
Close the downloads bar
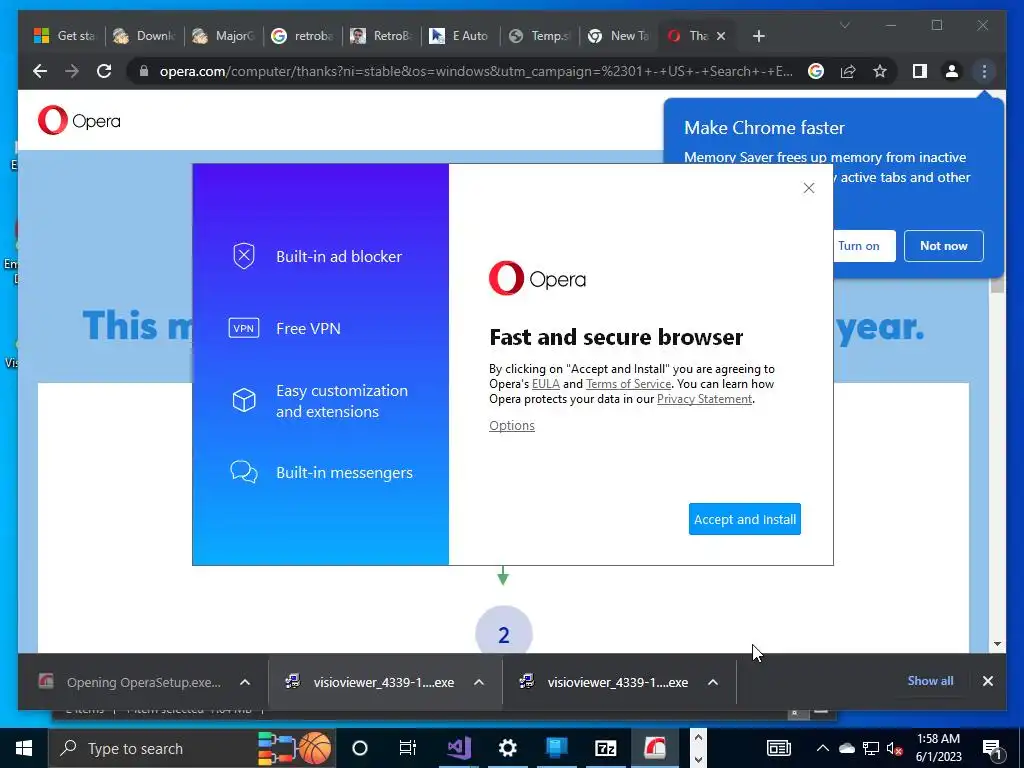[987, 681]
